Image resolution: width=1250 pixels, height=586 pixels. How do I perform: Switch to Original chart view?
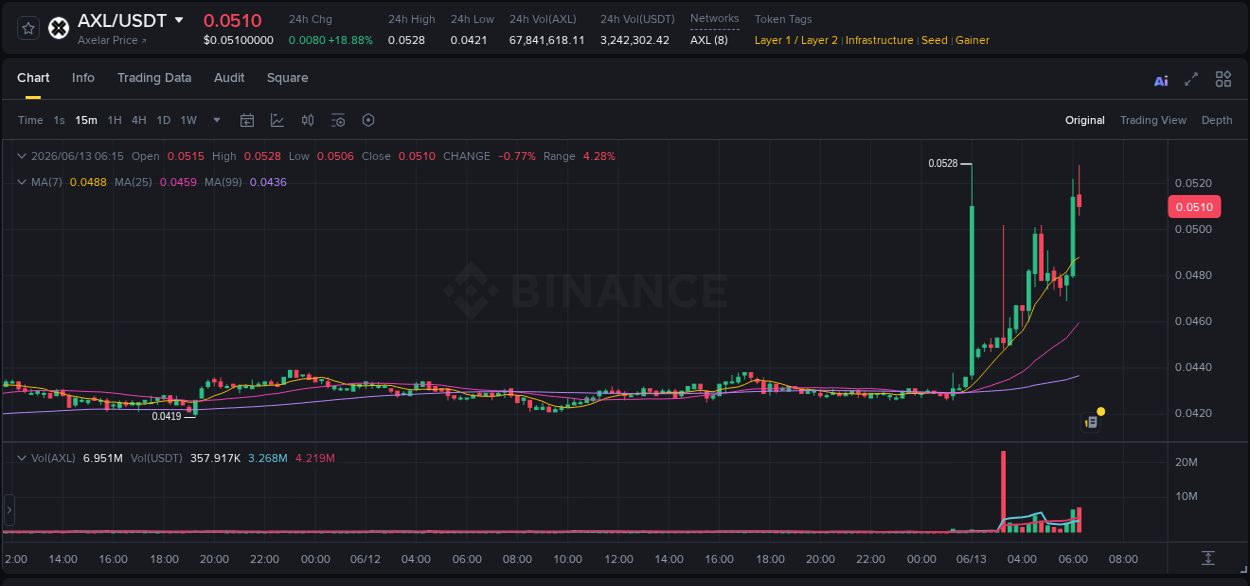pyautogui.click(x=1085, y=120)
